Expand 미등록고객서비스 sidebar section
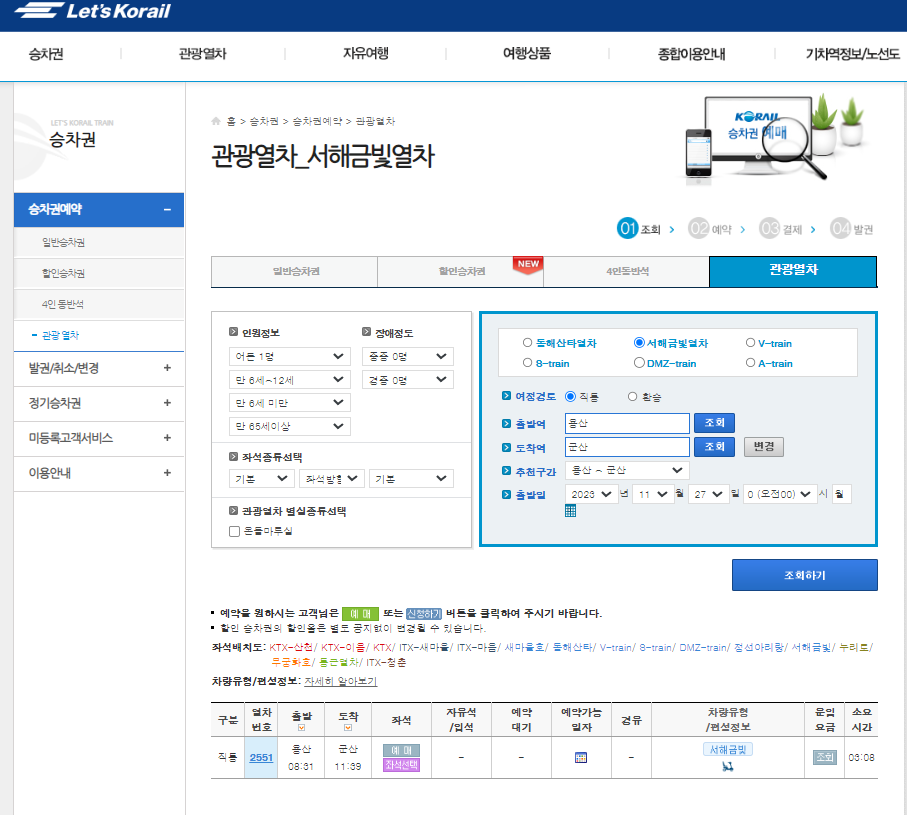This screenshot has width=907, height=815. [x=167, y=438]
